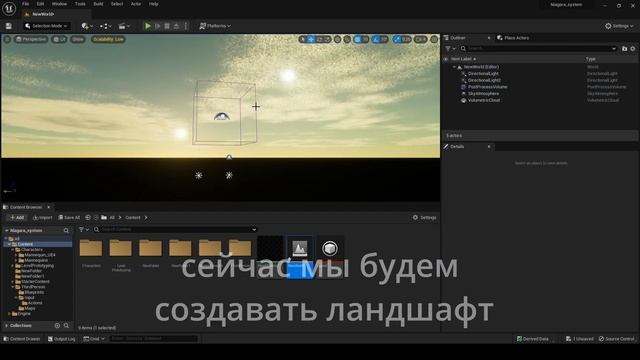Open the Output Log in status bar
Screen dimensions: 640x360
click(x=62, y=339)
